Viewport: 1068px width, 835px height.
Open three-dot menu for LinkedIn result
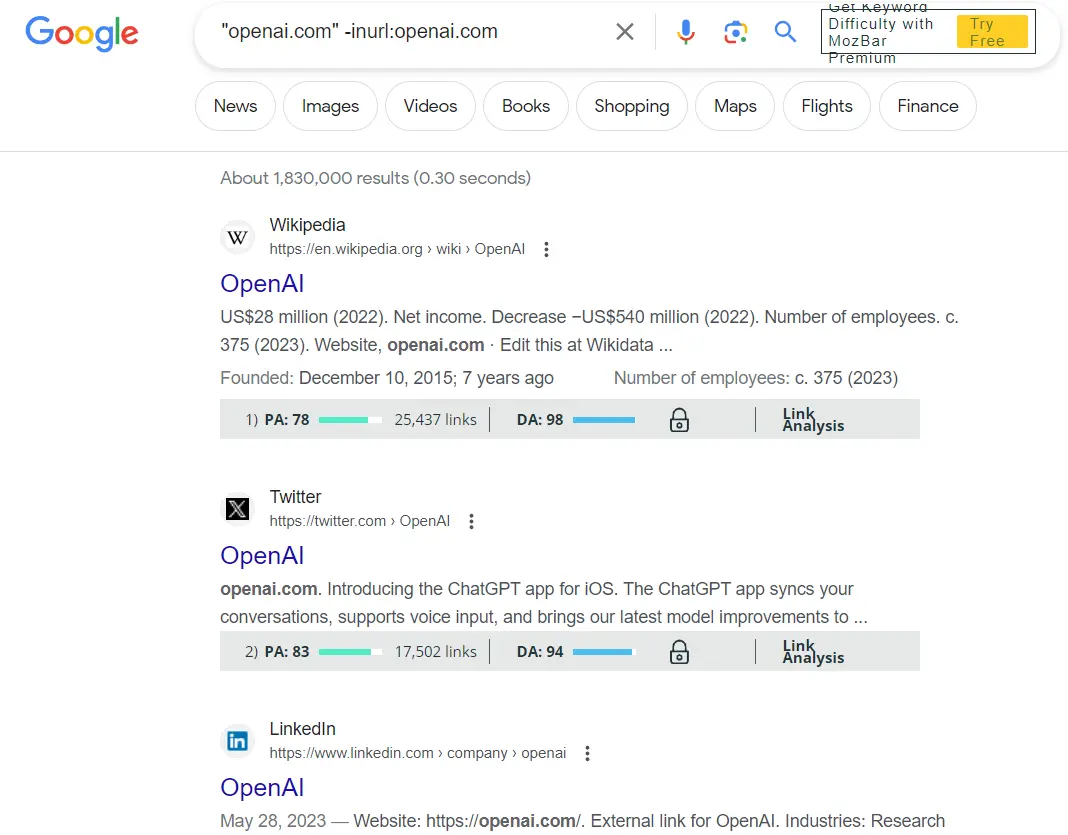(588, 753)
